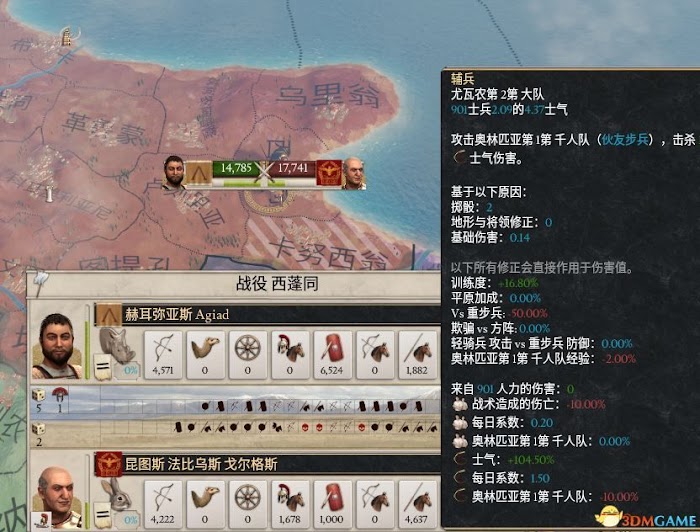Image resolution: width=700 pixels, height=532 pixels.
Task: Click the rabbit tactic icon for defender
Action: tap(117, 495)
